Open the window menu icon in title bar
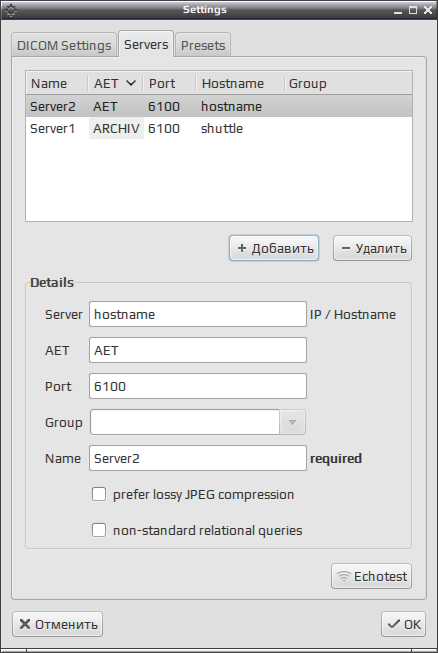 tap(11, 10)
